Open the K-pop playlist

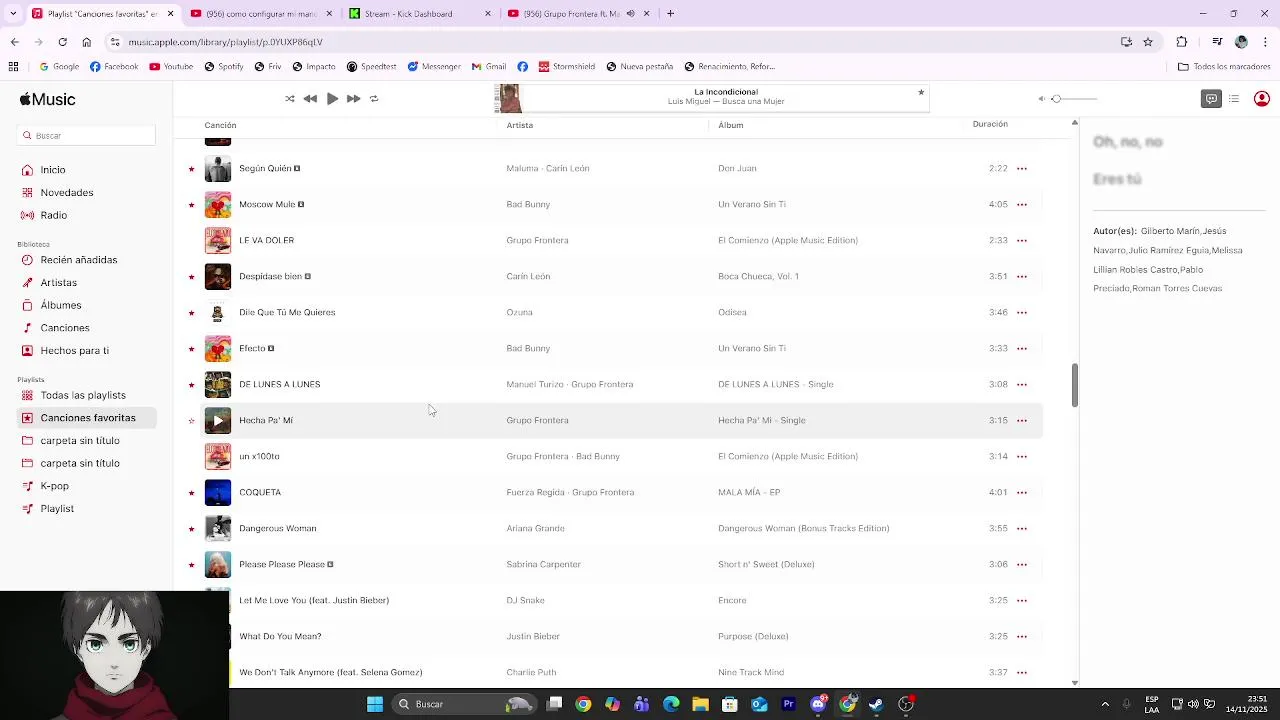click(55, 486)
